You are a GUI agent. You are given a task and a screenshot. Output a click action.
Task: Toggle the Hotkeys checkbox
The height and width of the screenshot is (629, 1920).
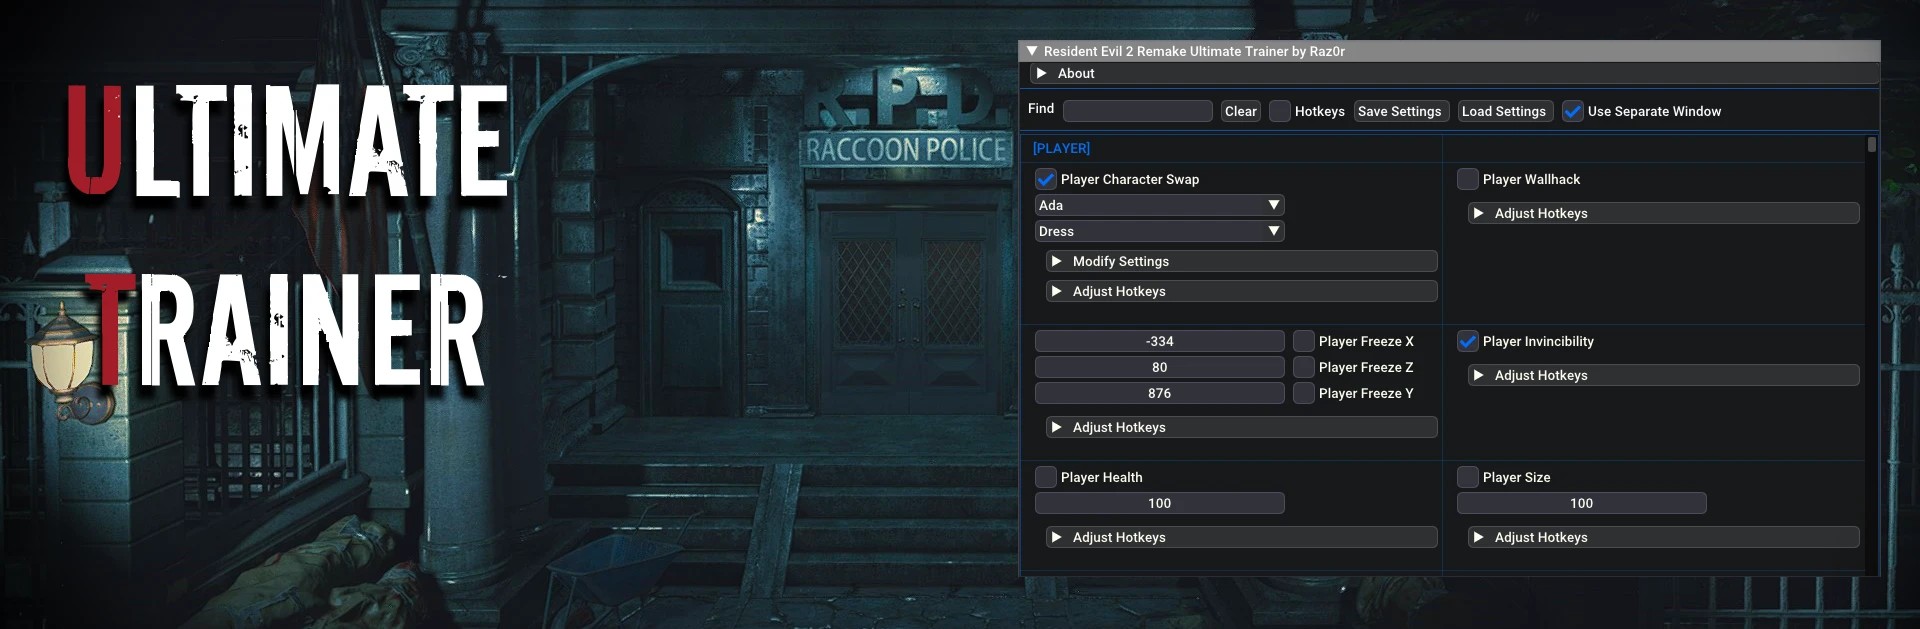click(x=1280, y=111)
